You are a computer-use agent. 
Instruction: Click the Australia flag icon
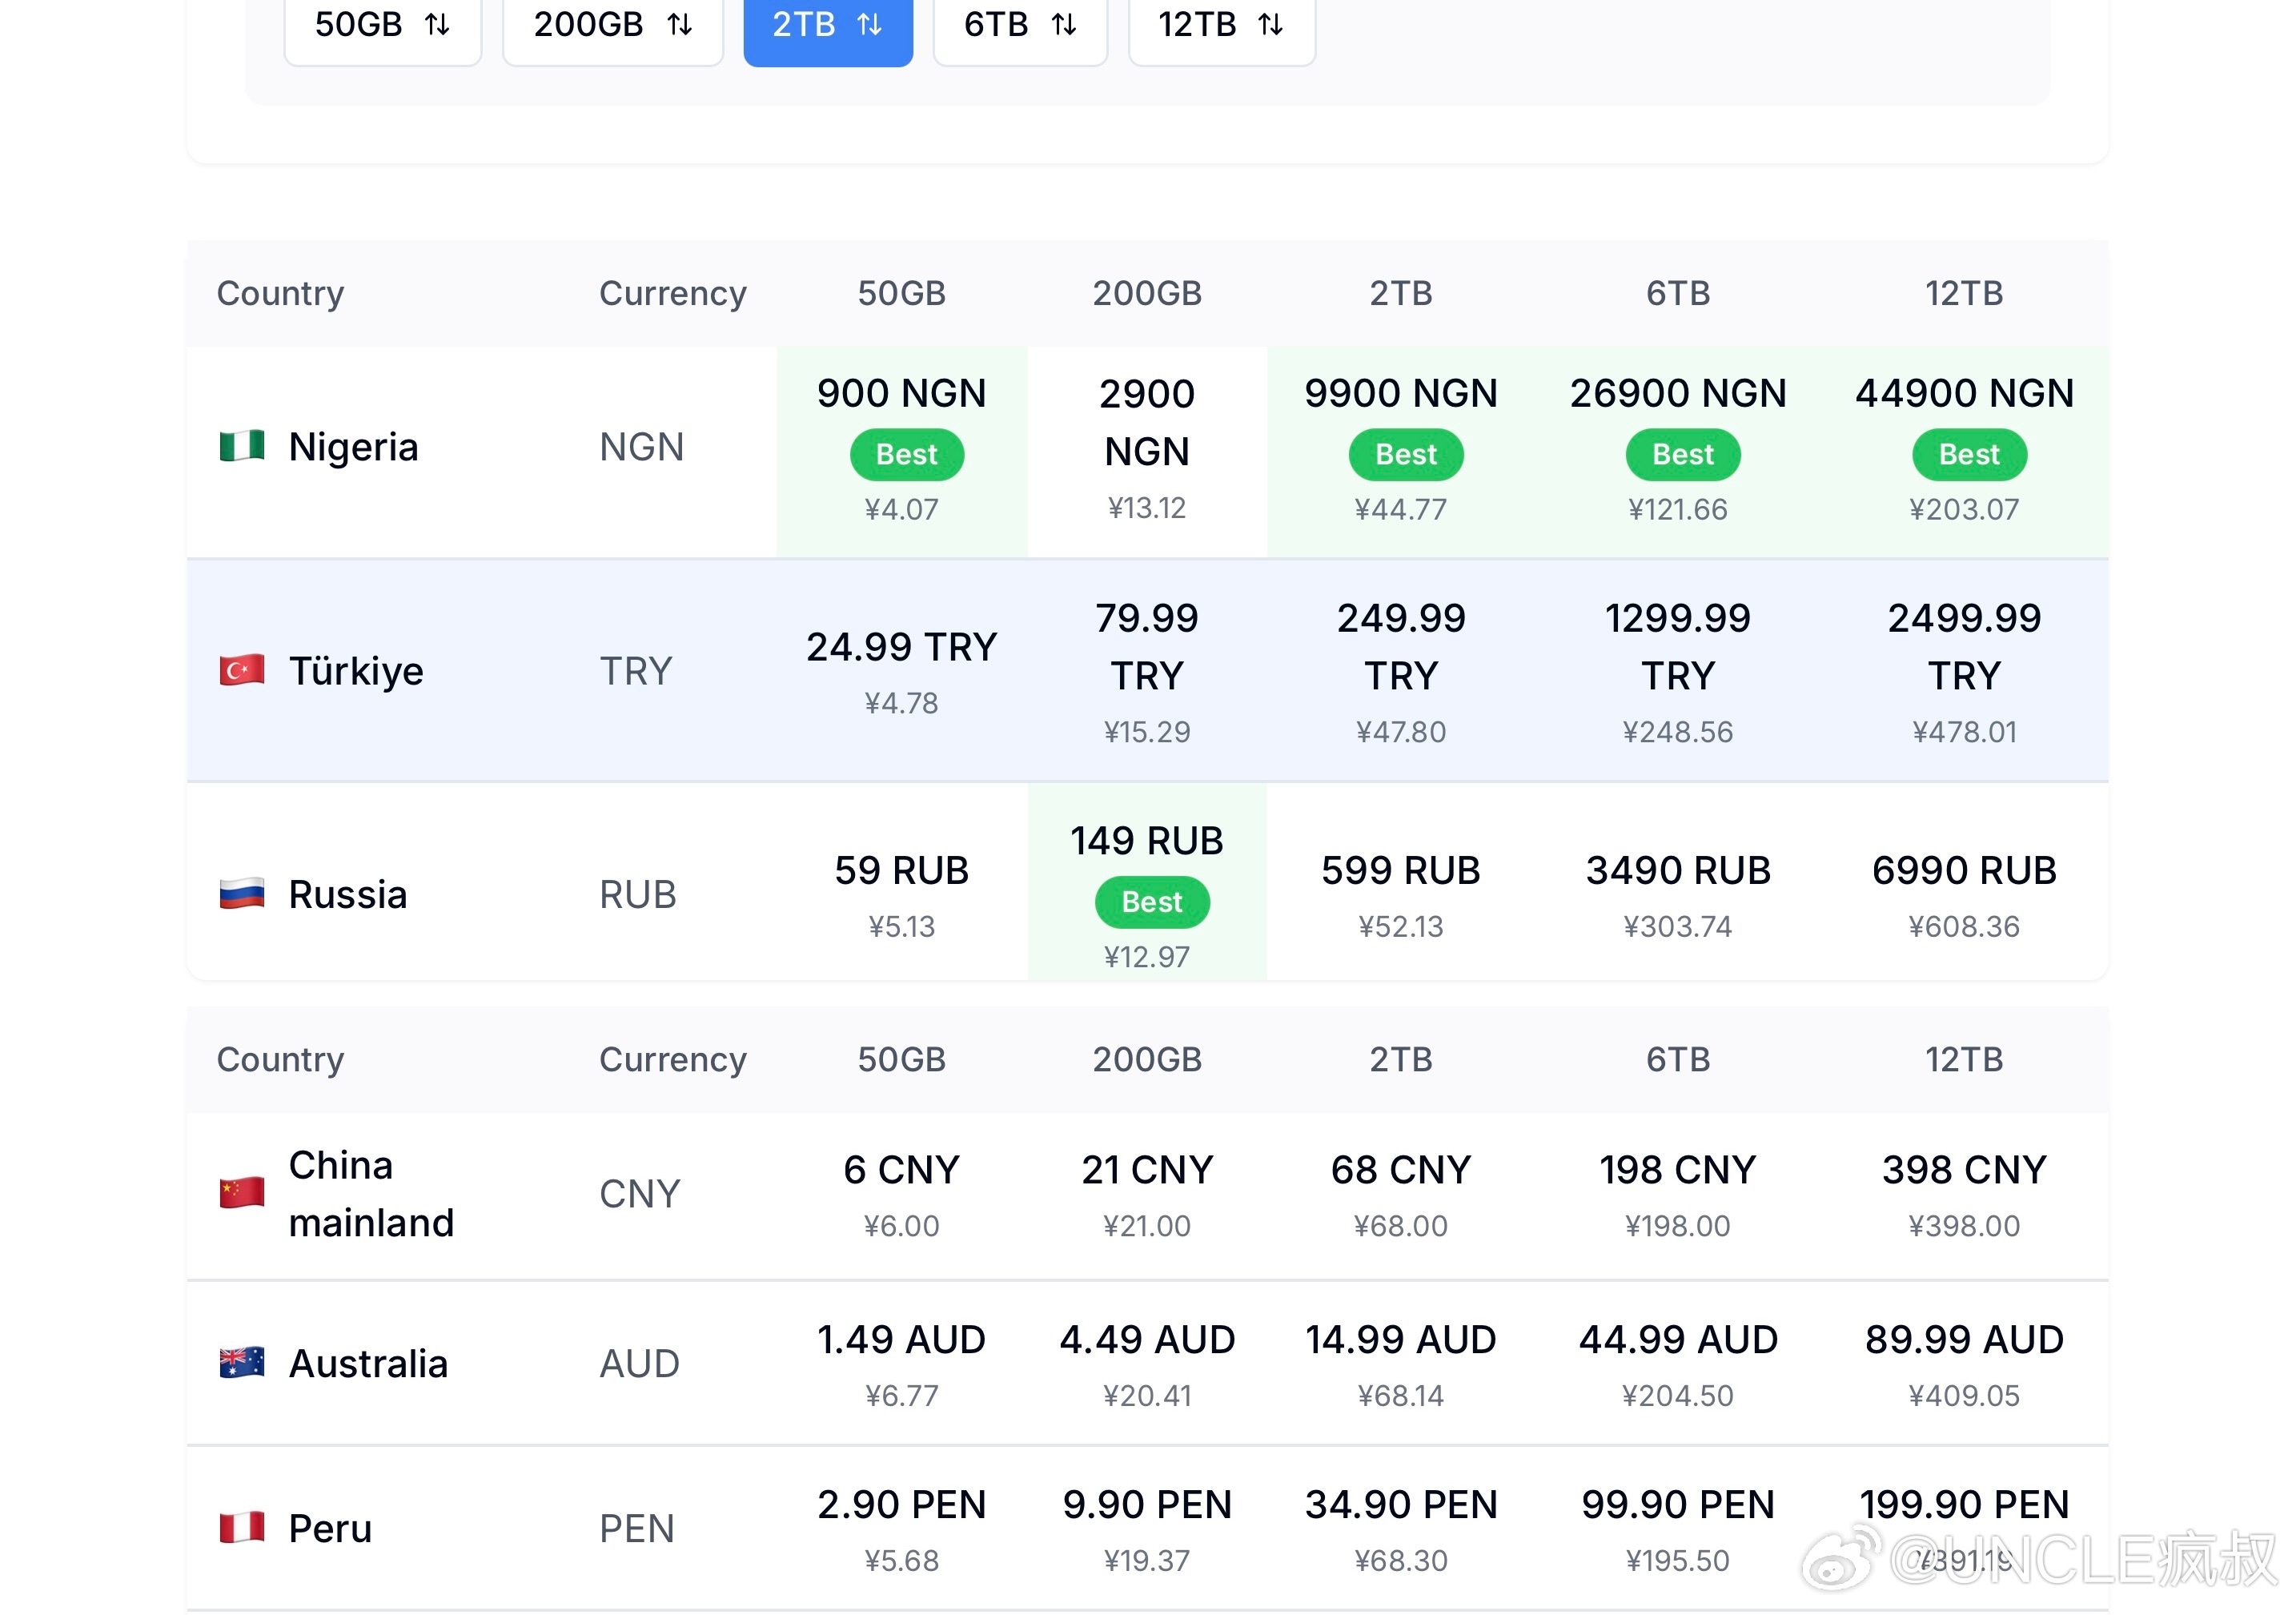[x=242, y=1363]
